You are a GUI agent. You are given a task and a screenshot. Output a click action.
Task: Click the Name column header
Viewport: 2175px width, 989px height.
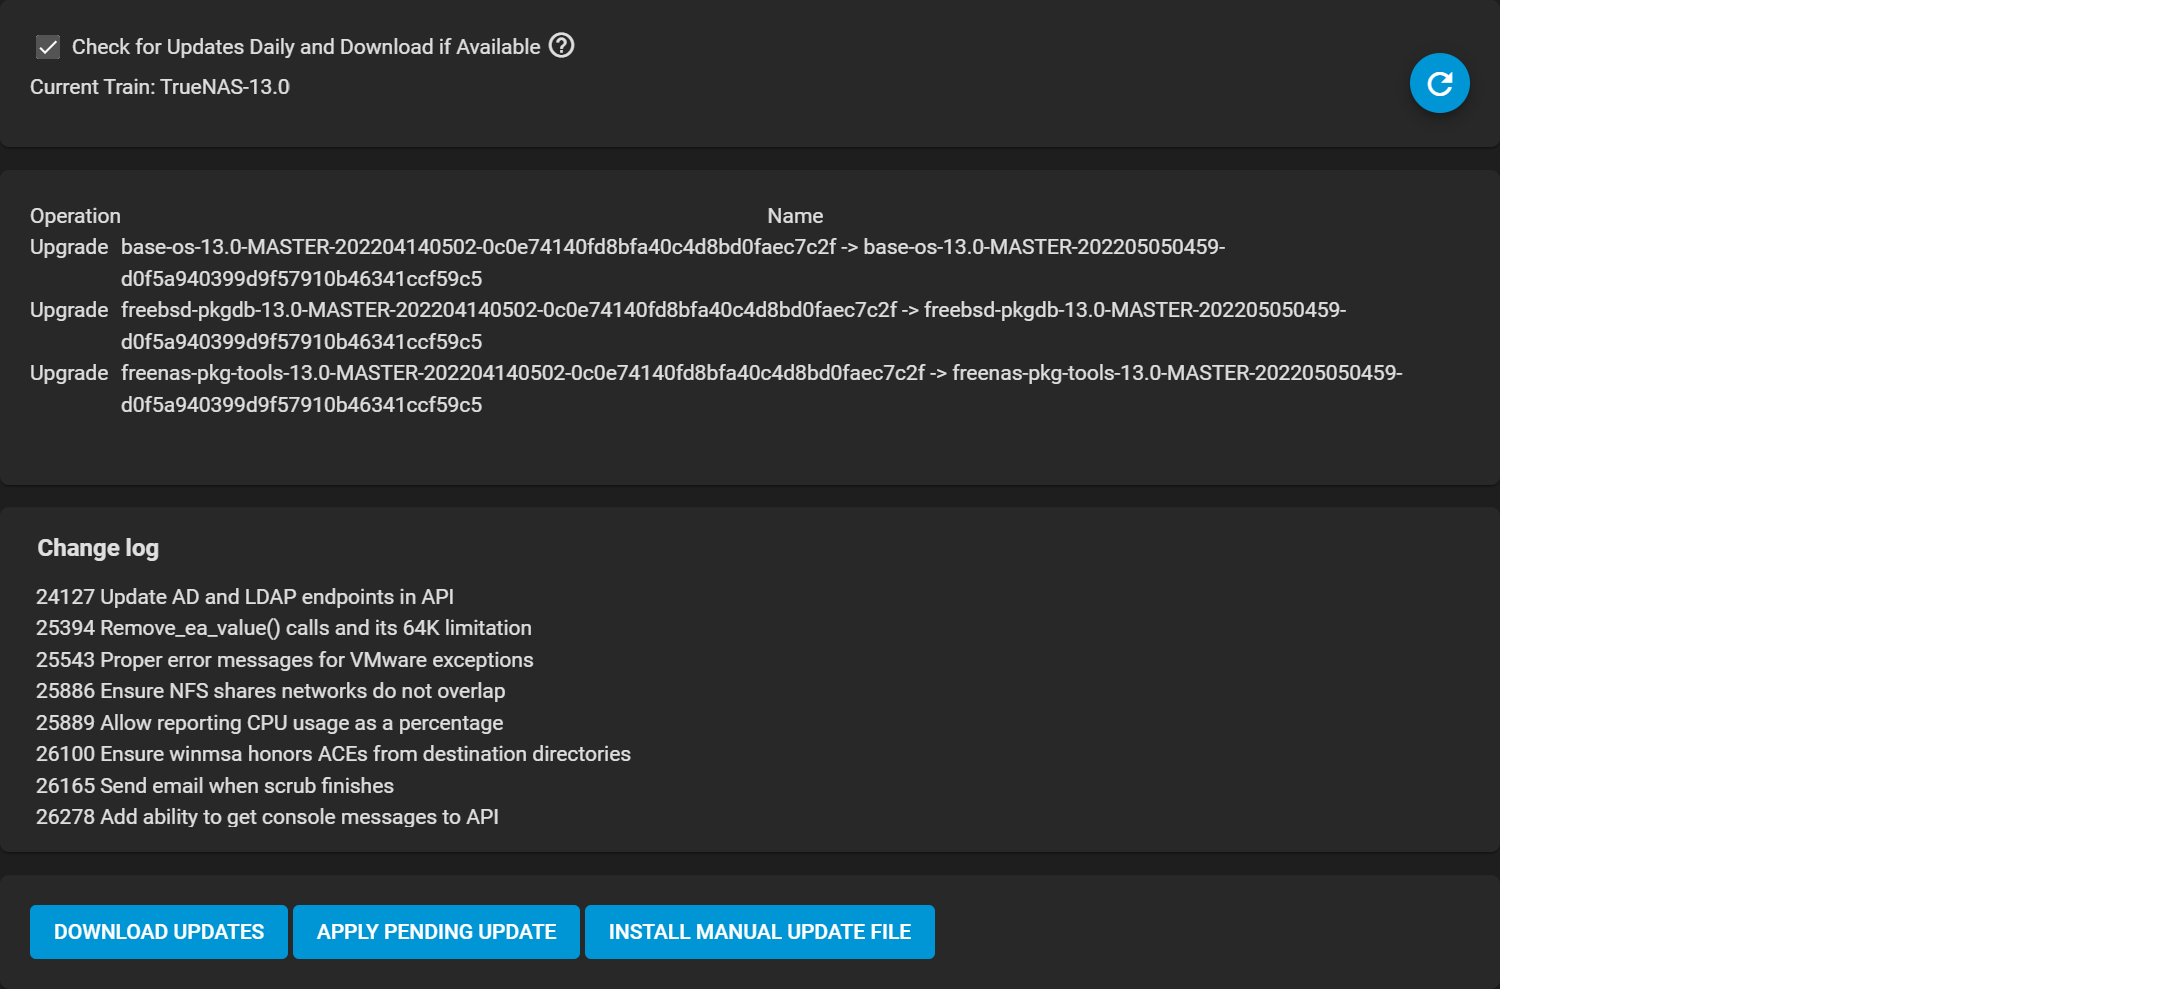pos(795,216)
